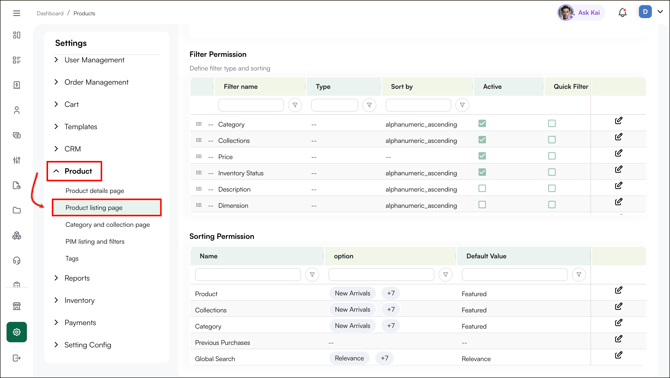Click New Arrivals chip in Collections row
The width and height of the screenshot is (670, 378).
point(353,310)
